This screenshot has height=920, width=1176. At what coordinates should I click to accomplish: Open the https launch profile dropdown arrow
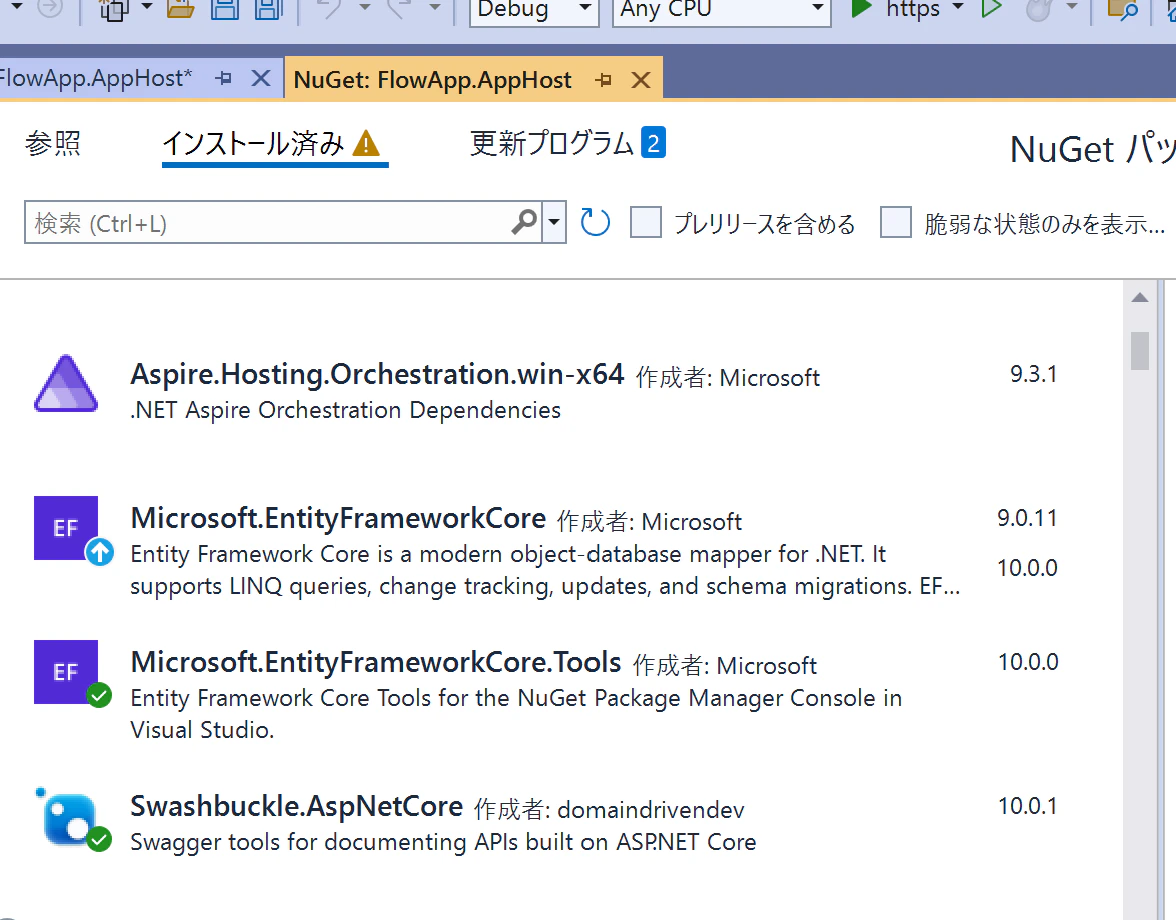click(958, 7)
